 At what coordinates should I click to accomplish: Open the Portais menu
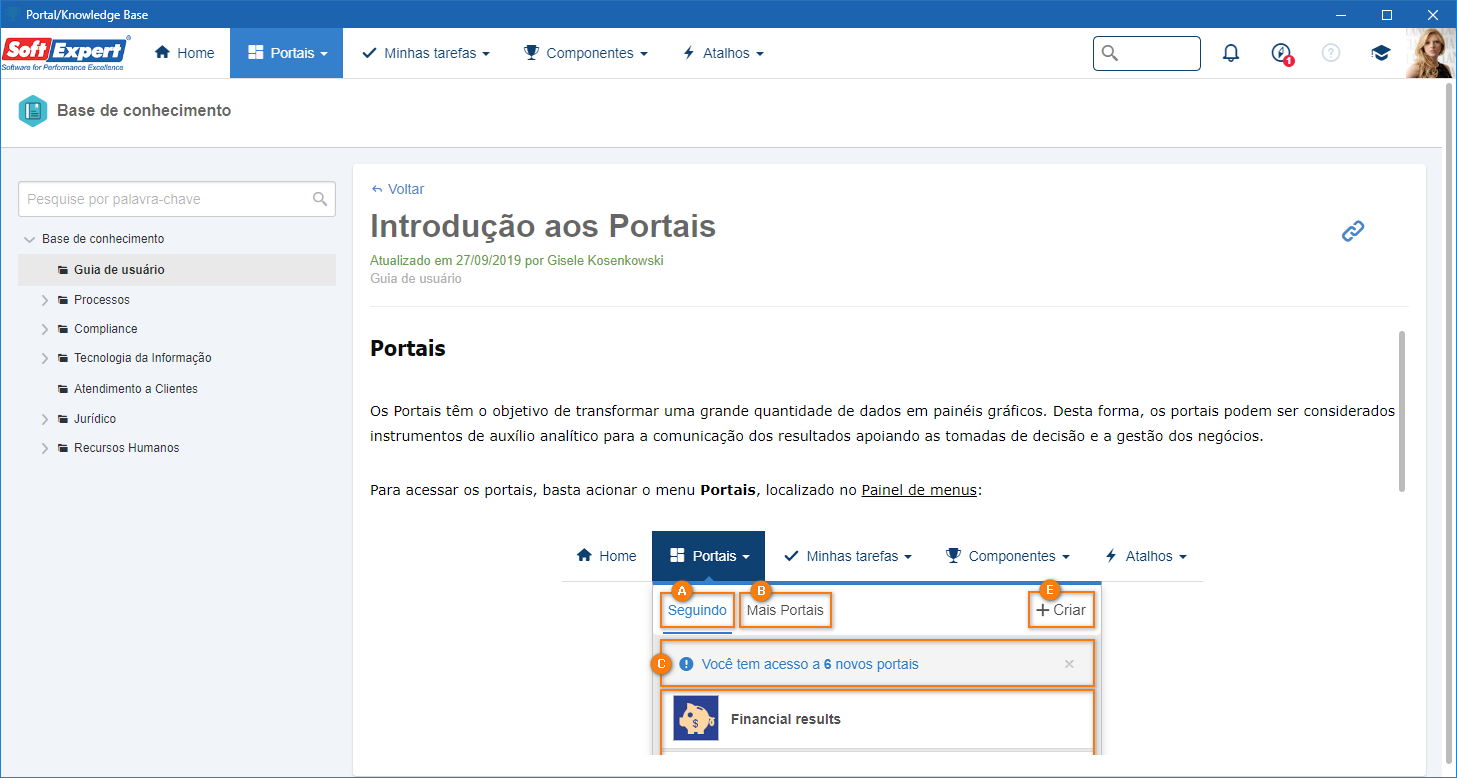[x=287, y=53]
